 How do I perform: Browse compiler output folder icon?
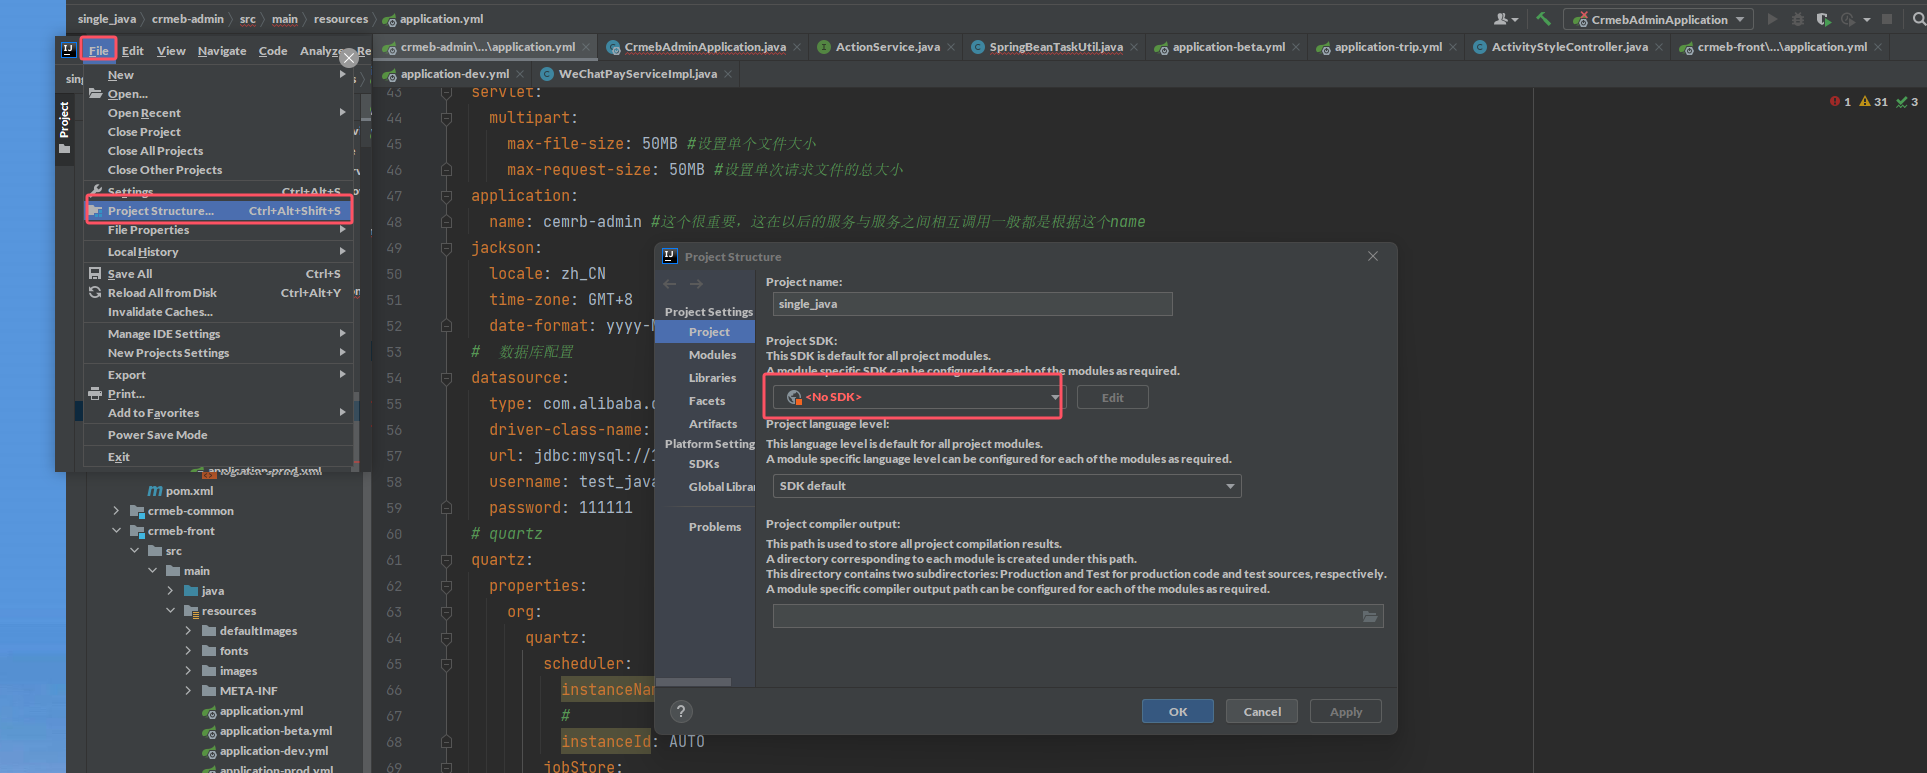pos(1370,616)
